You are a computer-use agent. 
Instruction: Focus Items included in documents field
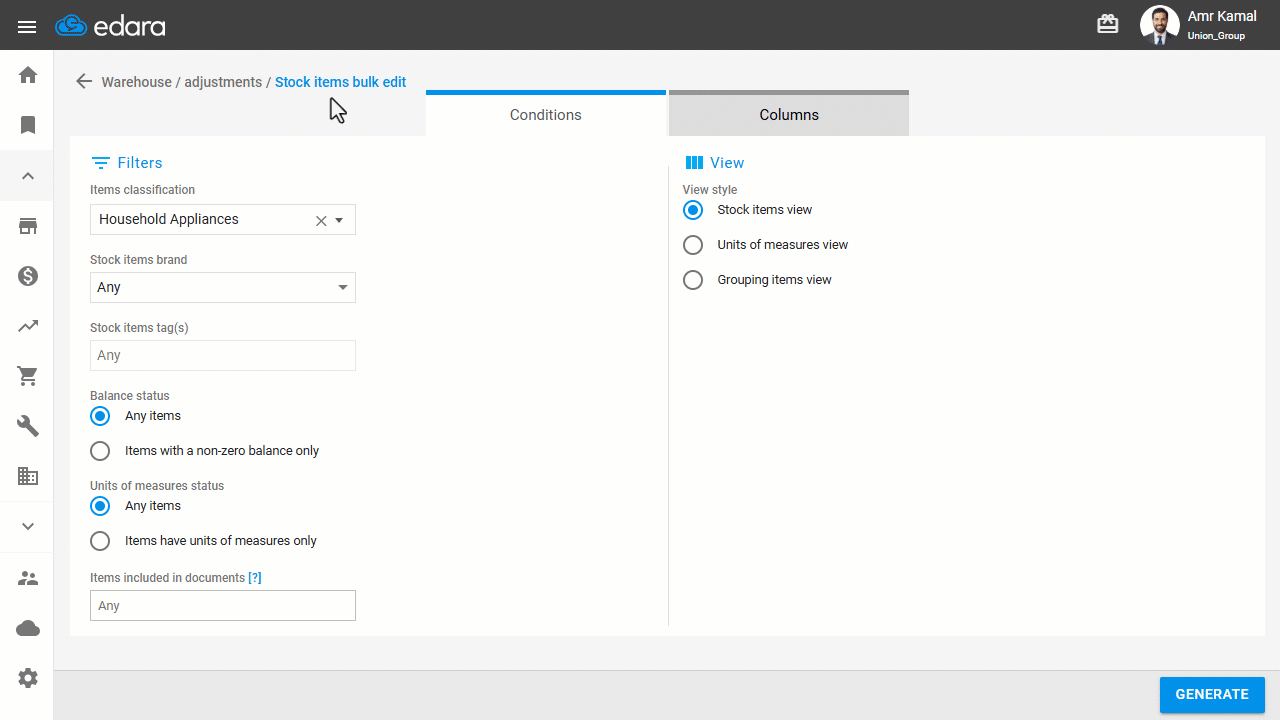[223, 605]
